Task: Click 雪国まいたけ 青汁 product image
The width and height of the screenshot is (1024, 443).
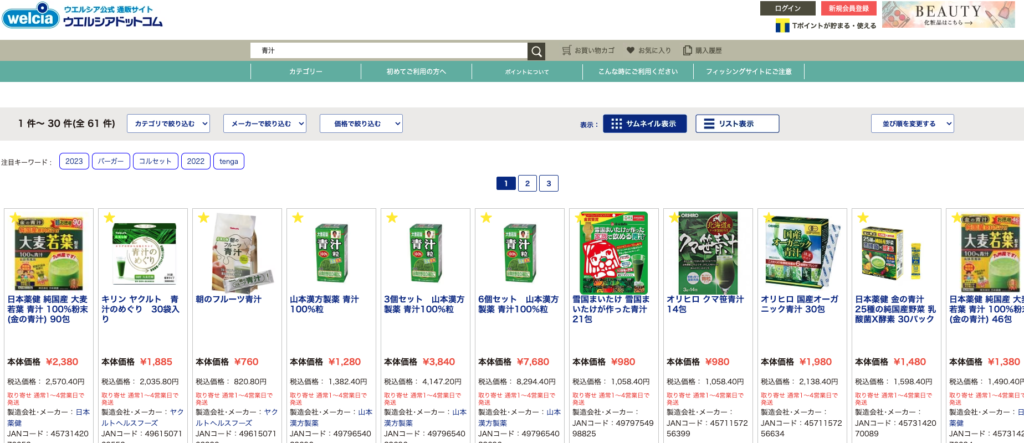Action: 613,252
